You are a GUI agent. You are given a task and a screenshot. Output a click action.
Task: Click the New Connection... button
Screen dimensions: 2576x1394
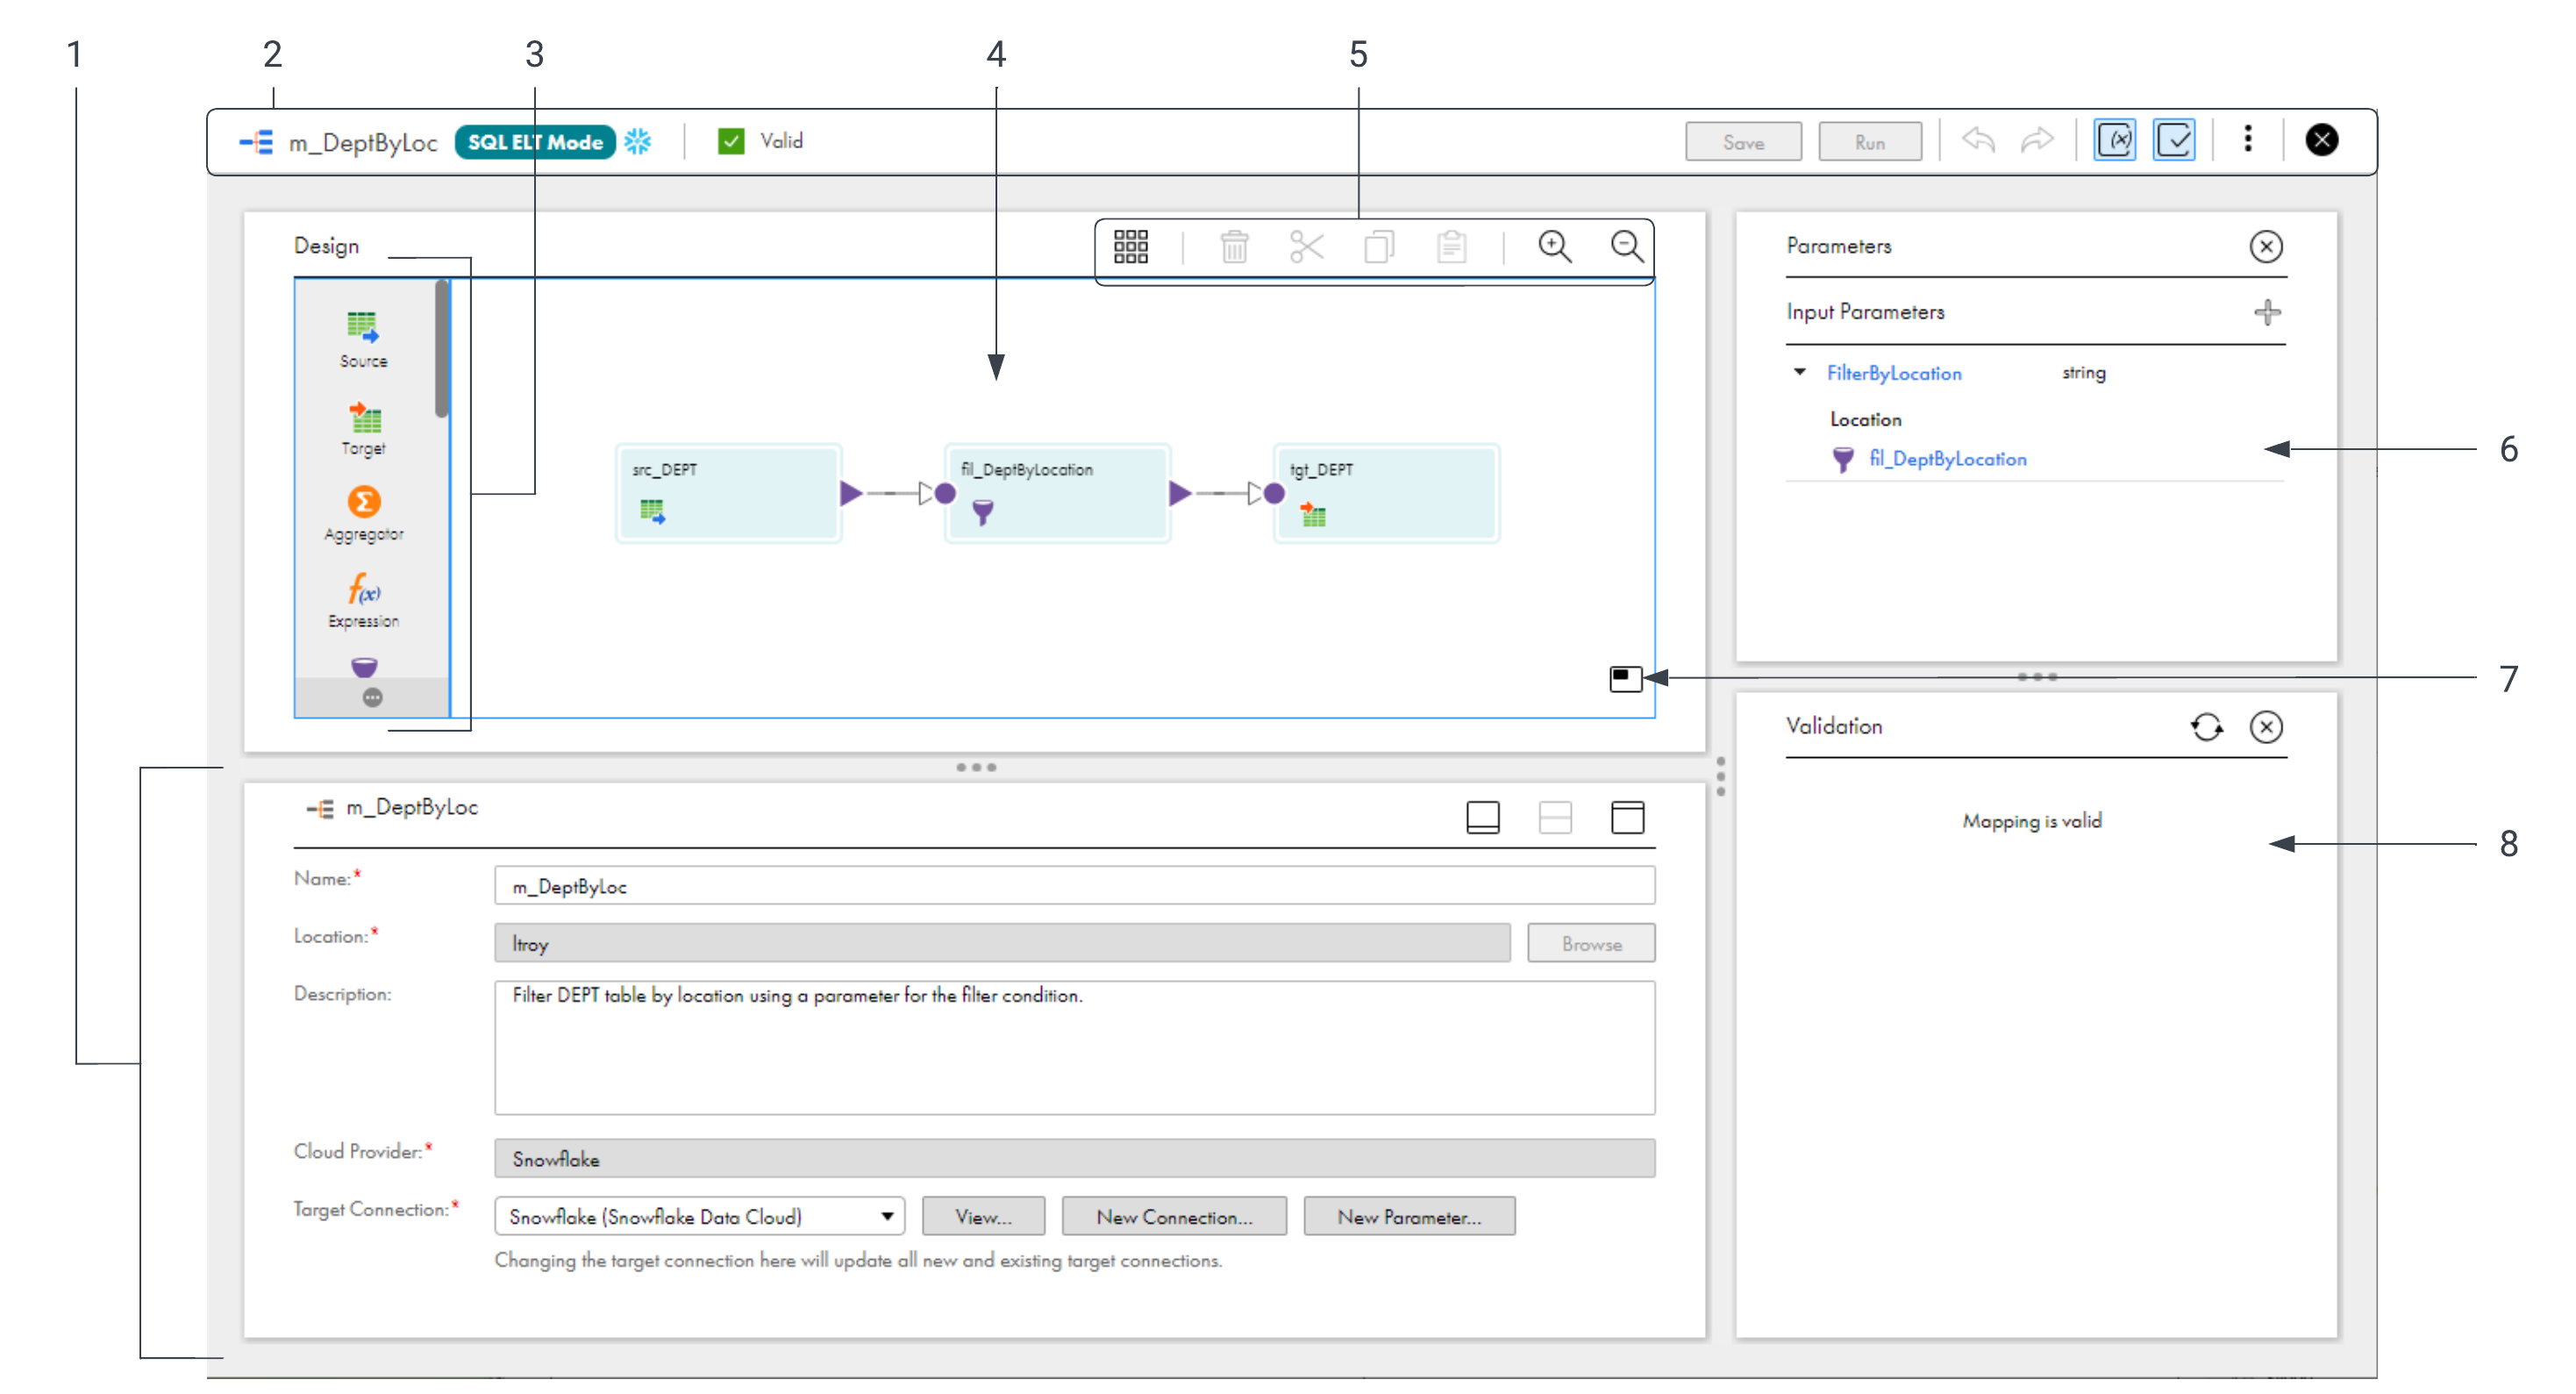point(1174,1216)
